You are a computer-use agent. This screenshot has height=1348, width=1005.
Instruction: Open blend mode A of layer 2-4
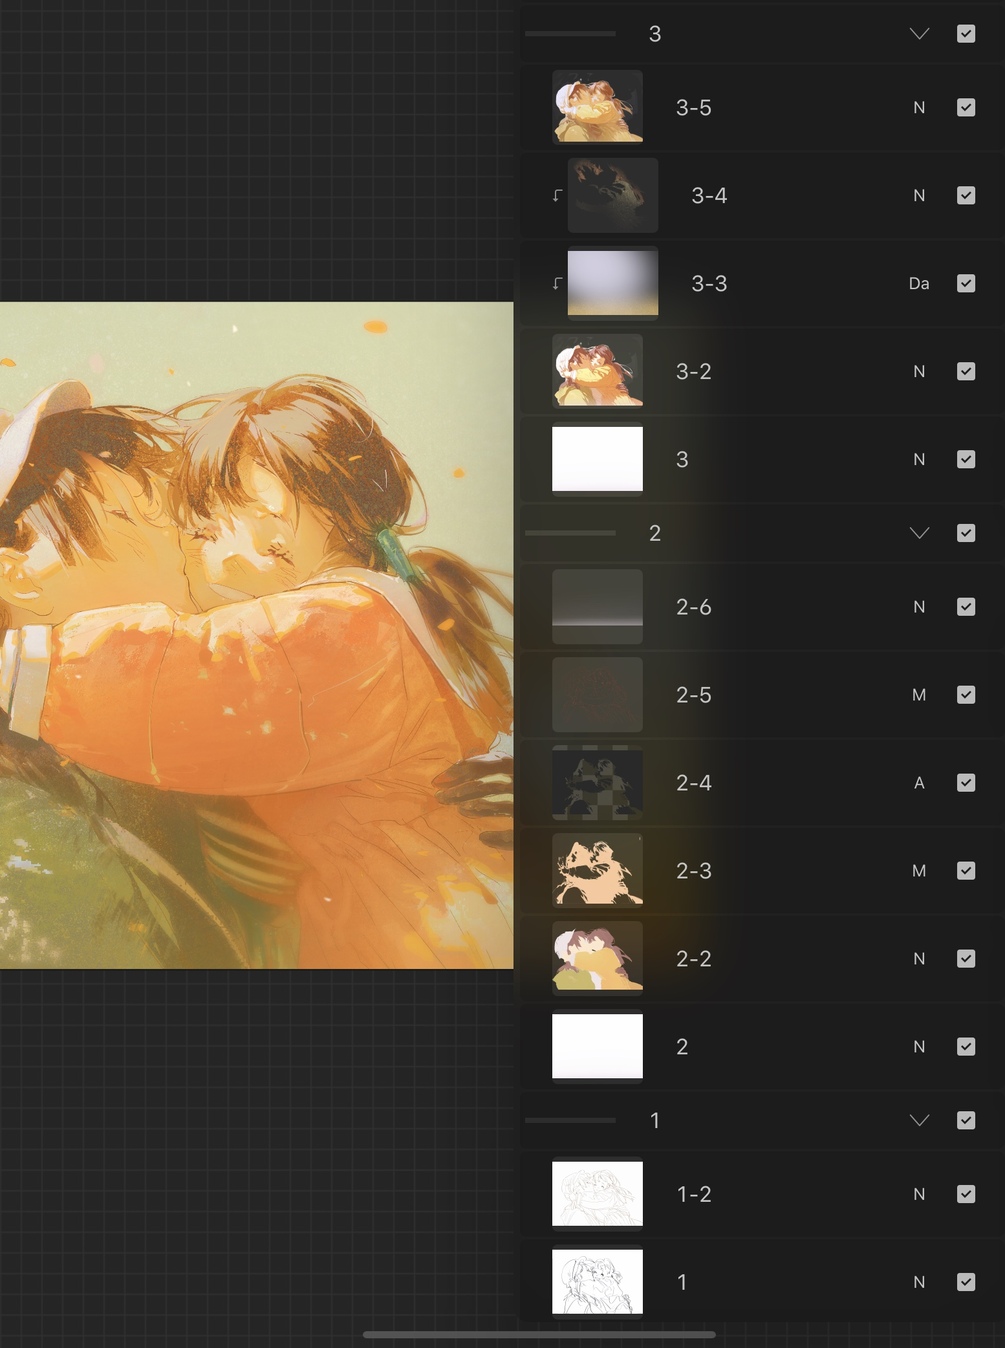point(919,783)
